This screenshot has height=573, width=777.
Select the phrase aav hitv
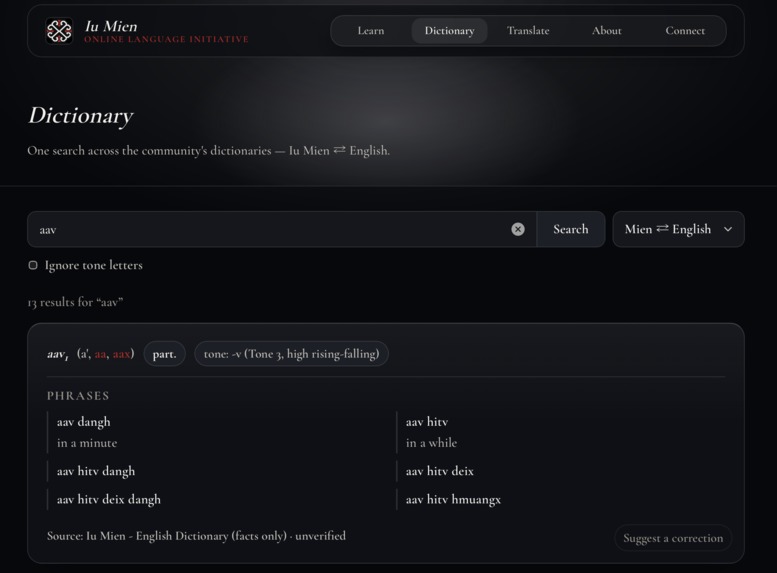coord(427,422)
